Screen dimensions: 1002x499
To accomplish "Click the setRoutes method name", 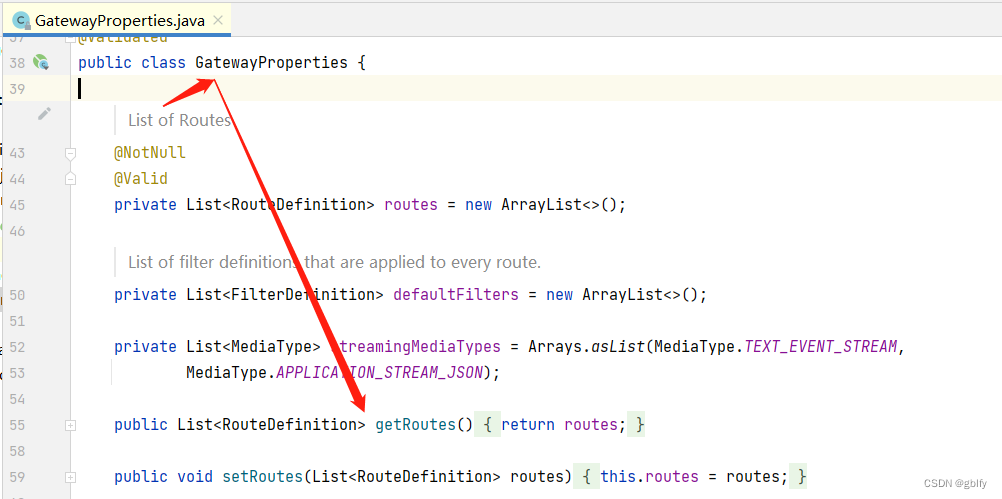I will tap(263, 477).
